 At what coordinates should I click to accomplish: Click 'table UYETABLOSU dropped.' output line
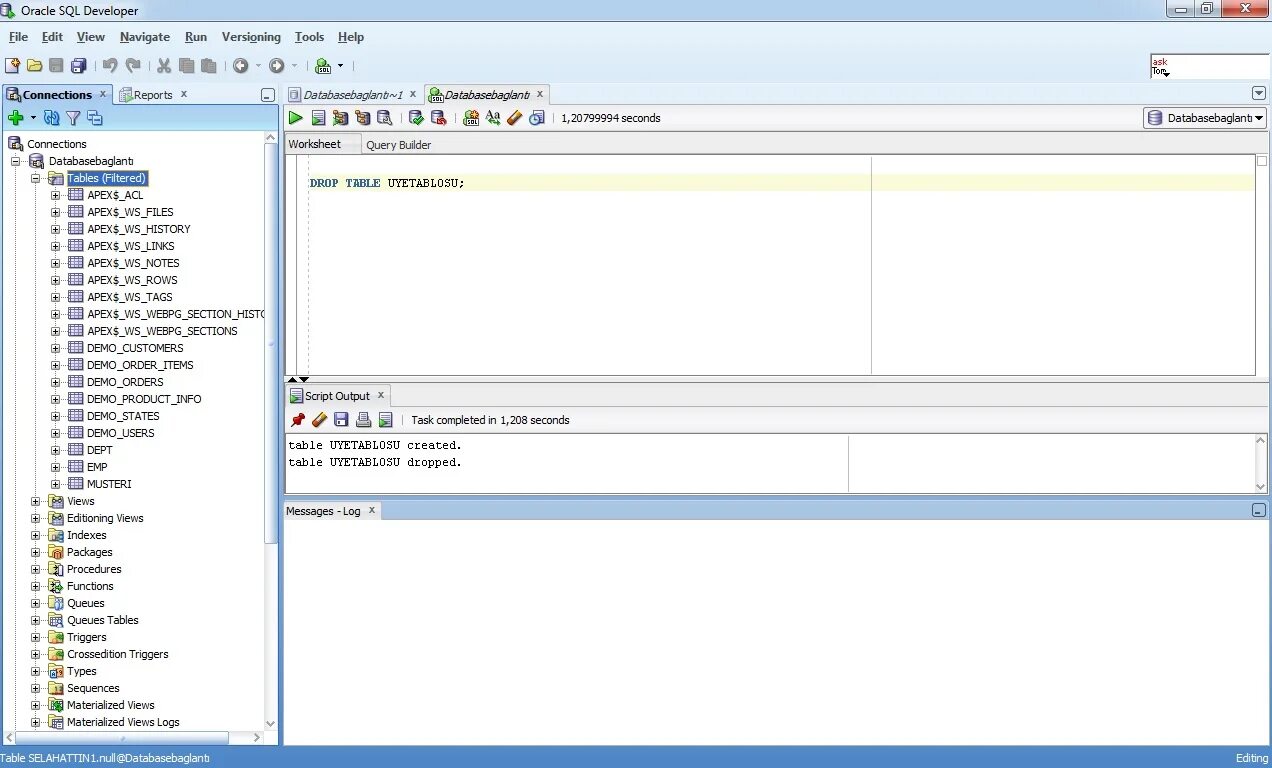tap(375, 462)
